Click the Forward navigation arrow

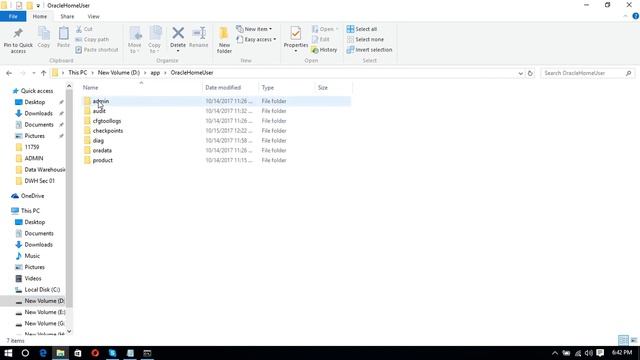(x=22, y=73)
